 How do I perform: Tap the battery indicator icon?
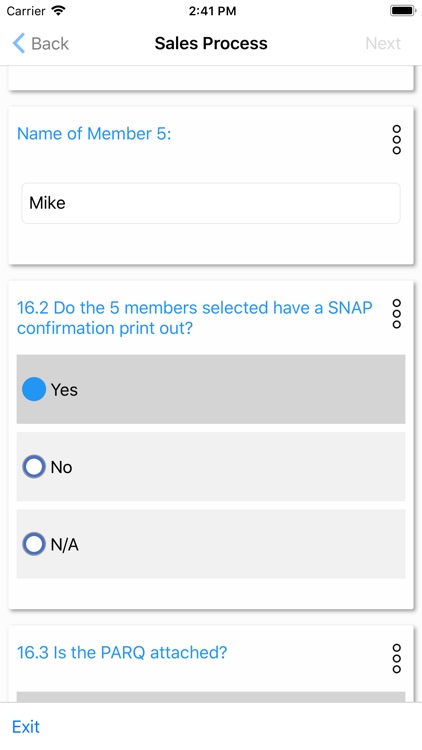402,11
